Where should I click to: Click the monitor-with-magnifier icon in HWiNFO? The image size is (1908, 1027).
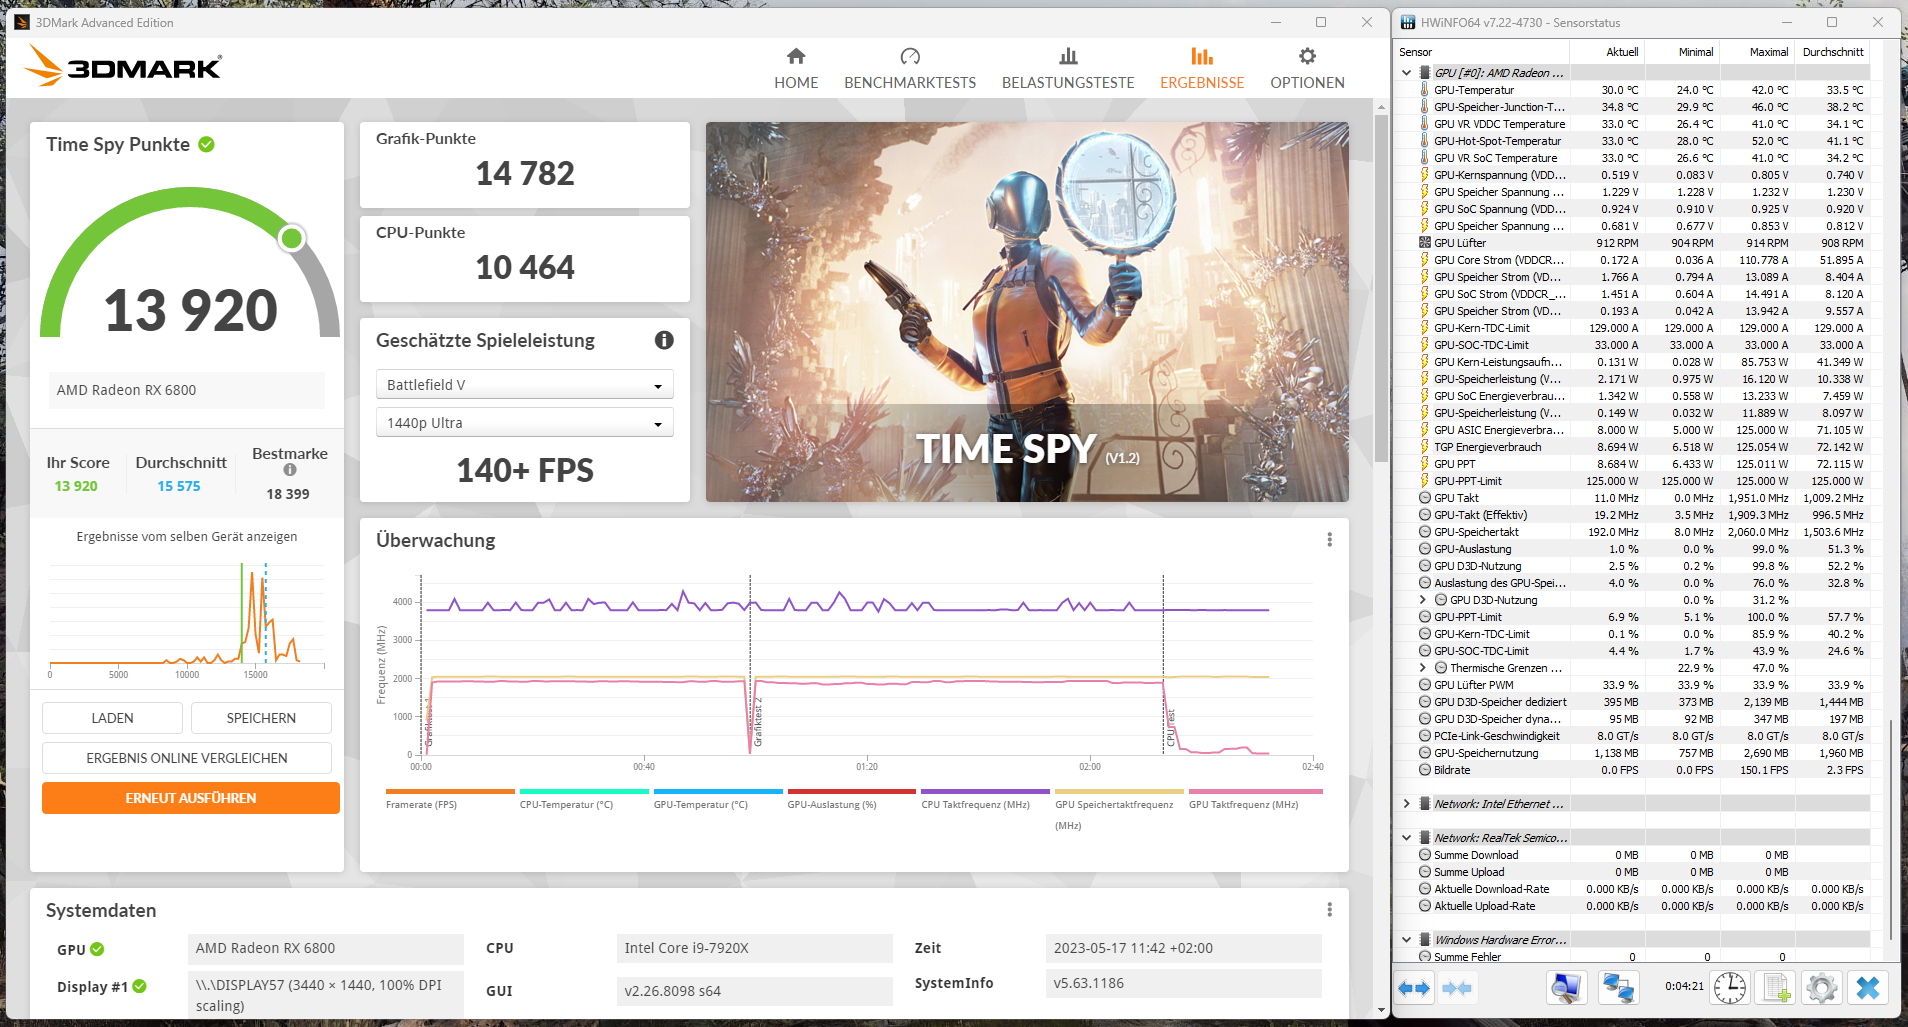pos(1566,988)
